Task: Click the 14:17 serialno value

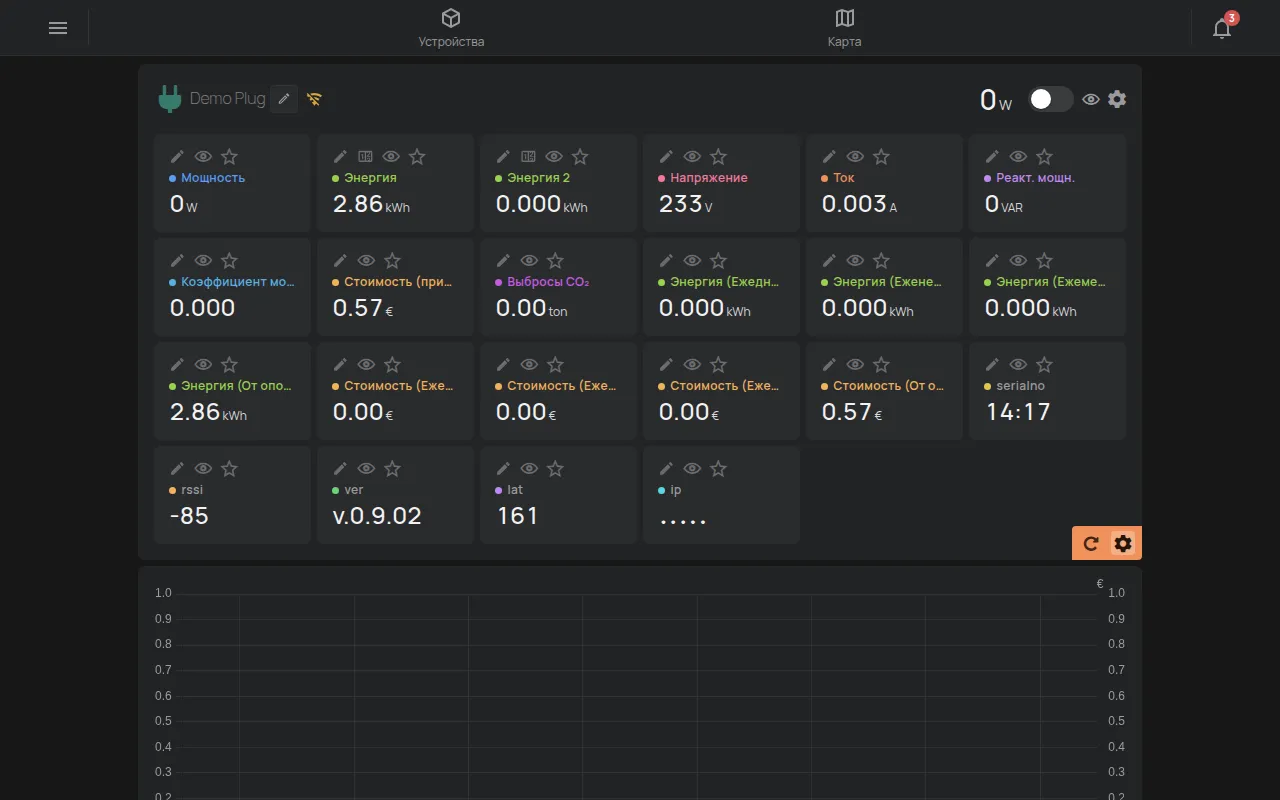Action: click(x=1018, y=412)
